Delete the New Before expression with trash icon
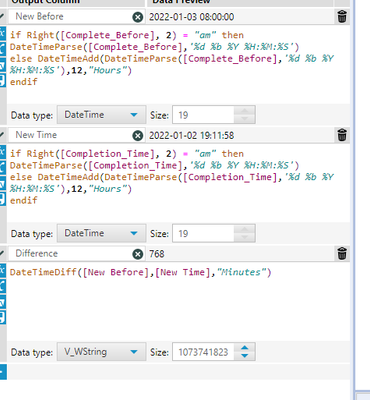Viewport: 370px width, 400px height. pos(342,16)
